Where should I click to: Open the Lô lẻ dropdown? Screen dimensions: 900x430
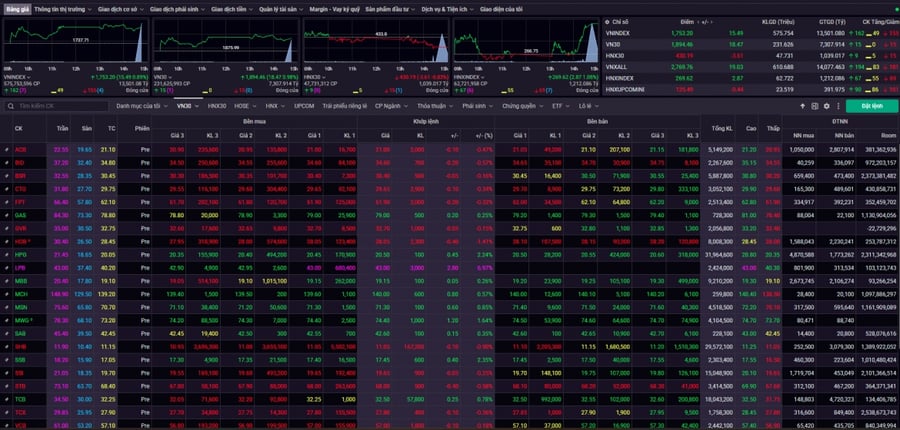click(588, 106)
